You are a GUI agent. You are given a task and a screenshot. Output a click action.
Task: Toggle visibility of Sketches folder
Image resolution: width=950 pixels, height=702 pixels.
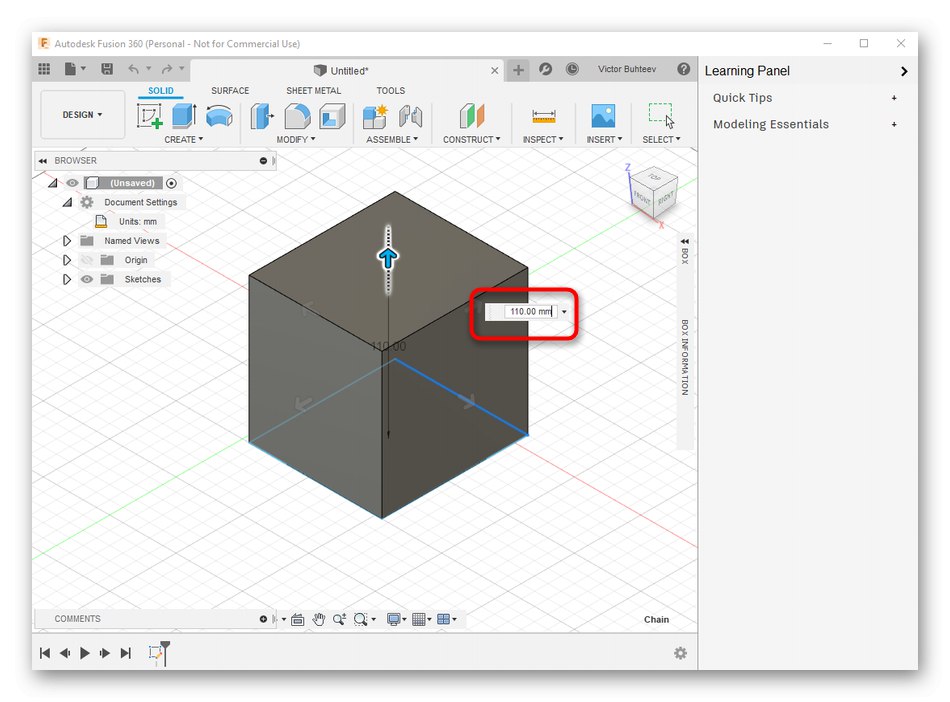87,279
